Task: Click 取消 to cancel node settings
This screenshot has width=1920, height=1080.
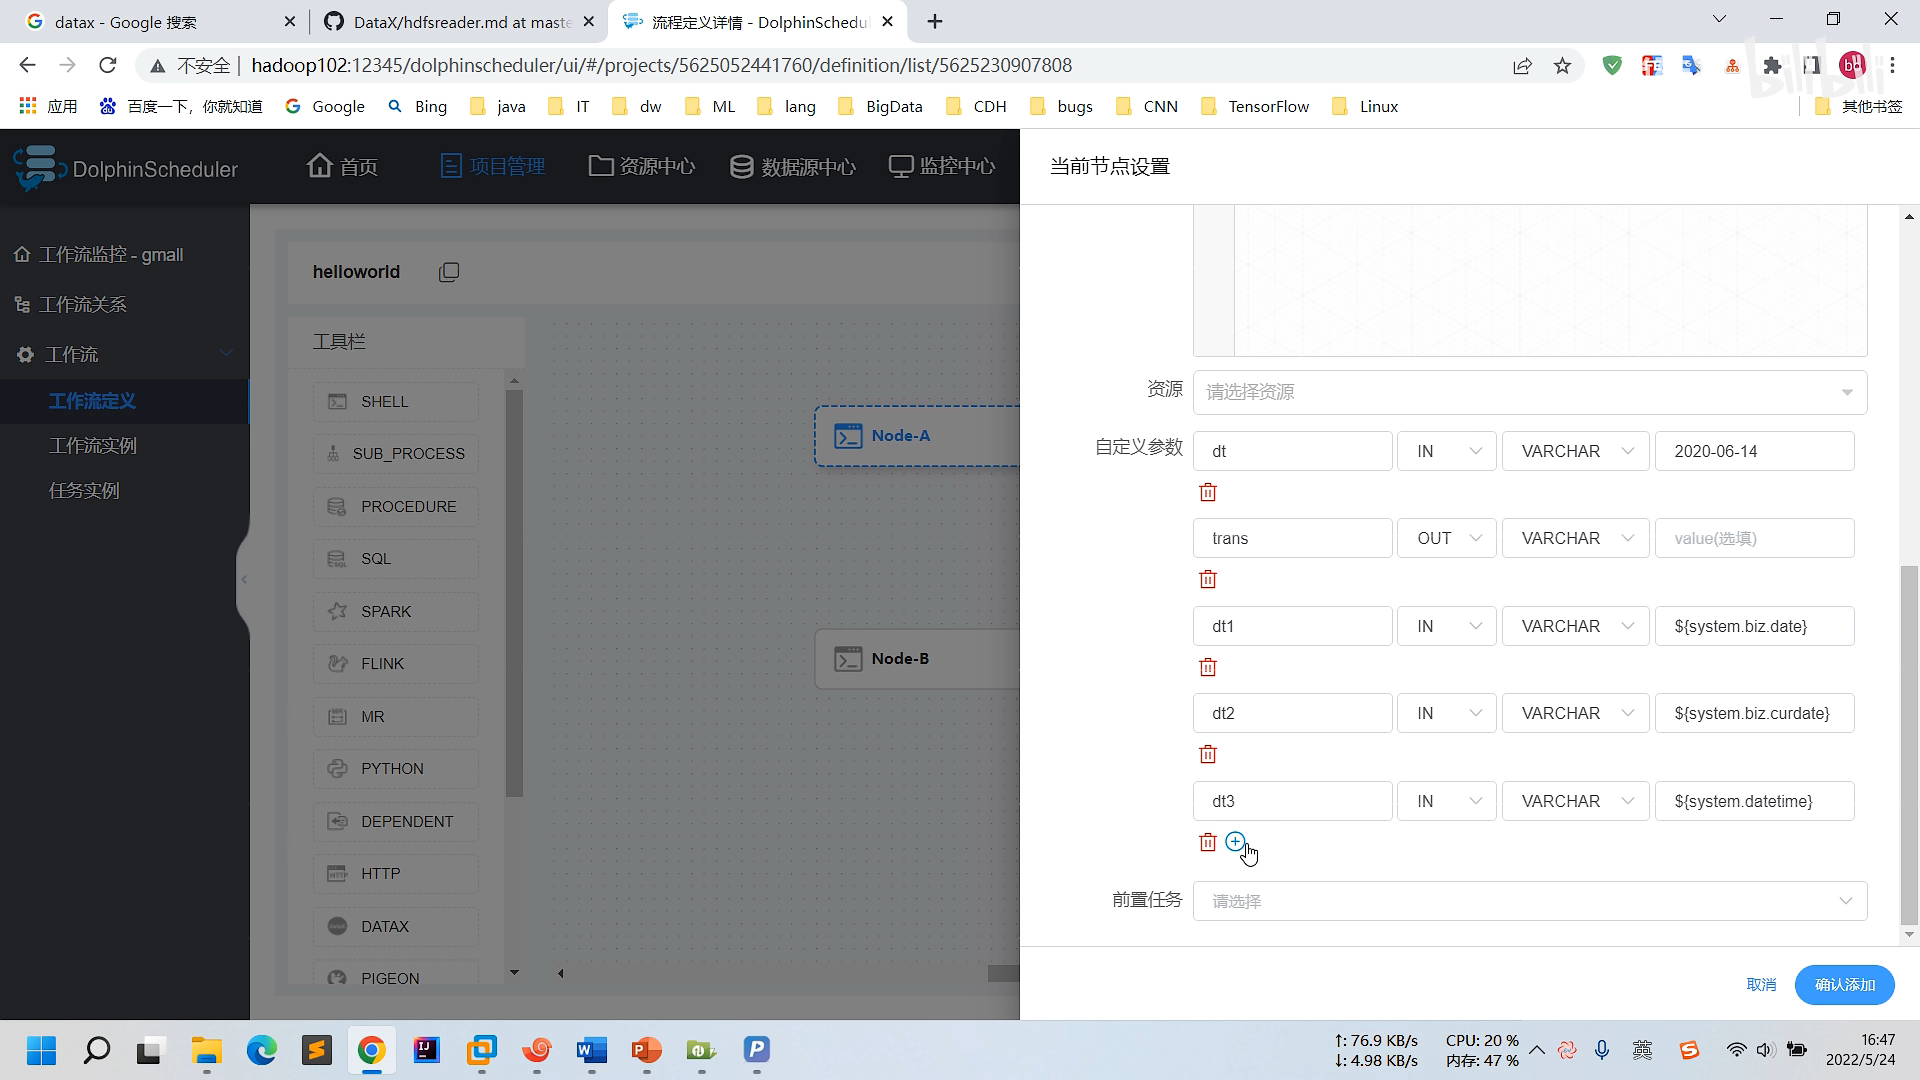Action: pyautogui.click(x=1761, y=985)
